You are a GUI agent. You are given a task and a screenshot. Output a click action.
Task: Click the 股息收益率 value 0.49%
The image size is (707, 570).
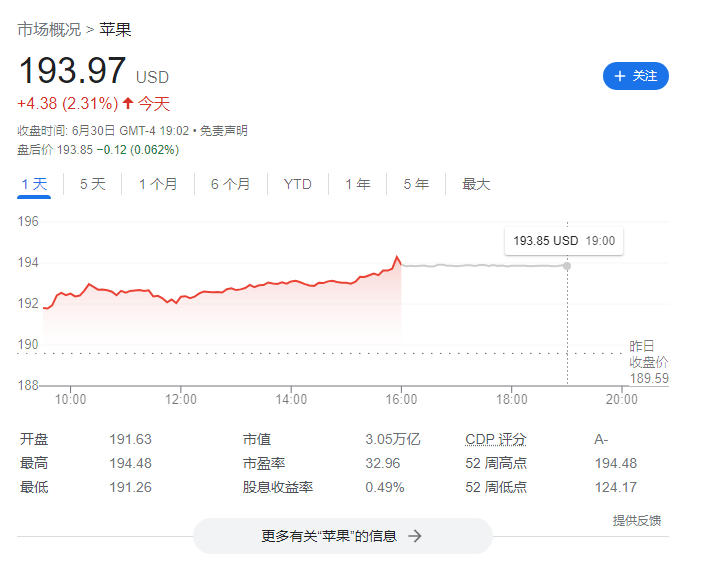(x=385, y=487)
